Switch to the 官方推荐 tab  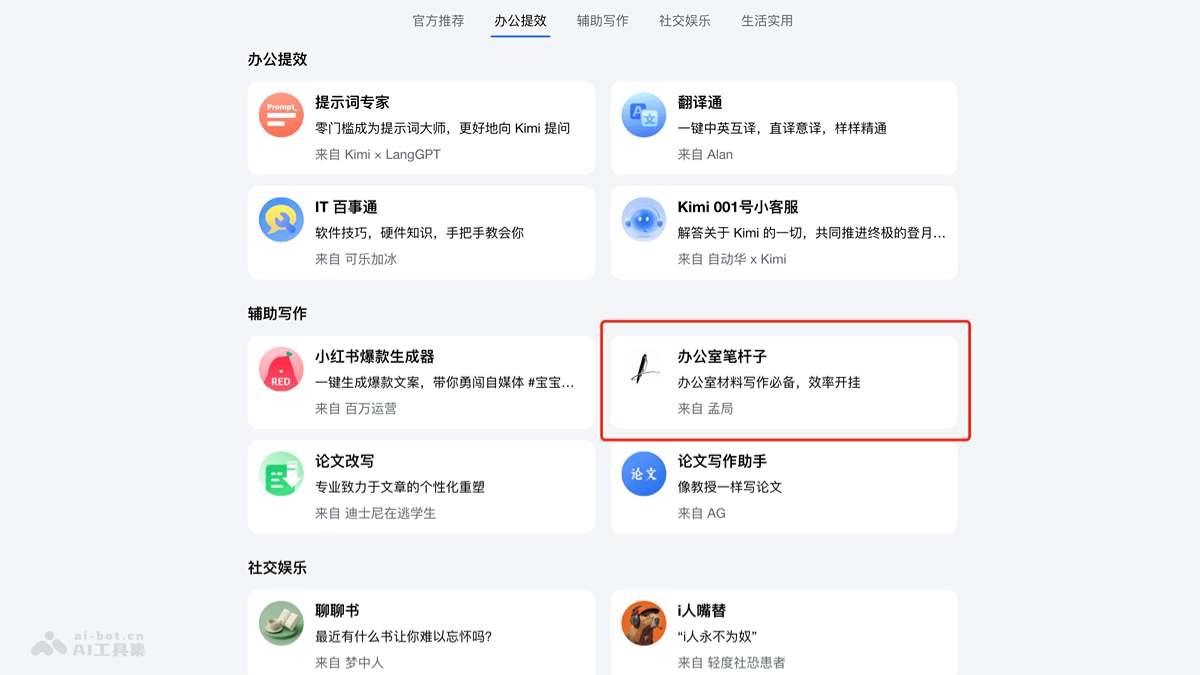coord(437,20)
